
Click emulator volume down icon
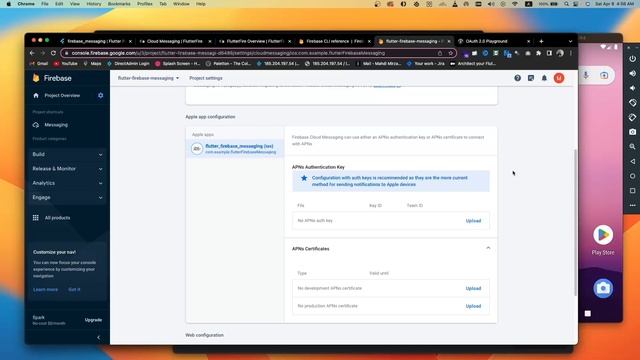(x=632, y=88)
